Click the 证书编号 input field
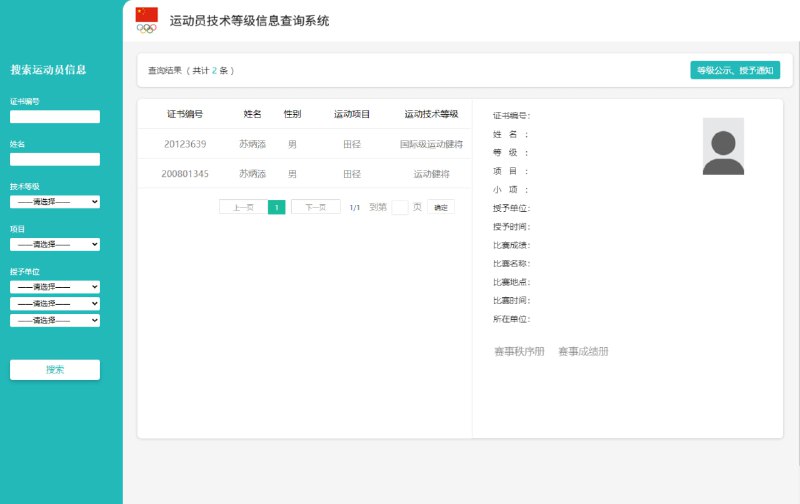 click(55, 117)
